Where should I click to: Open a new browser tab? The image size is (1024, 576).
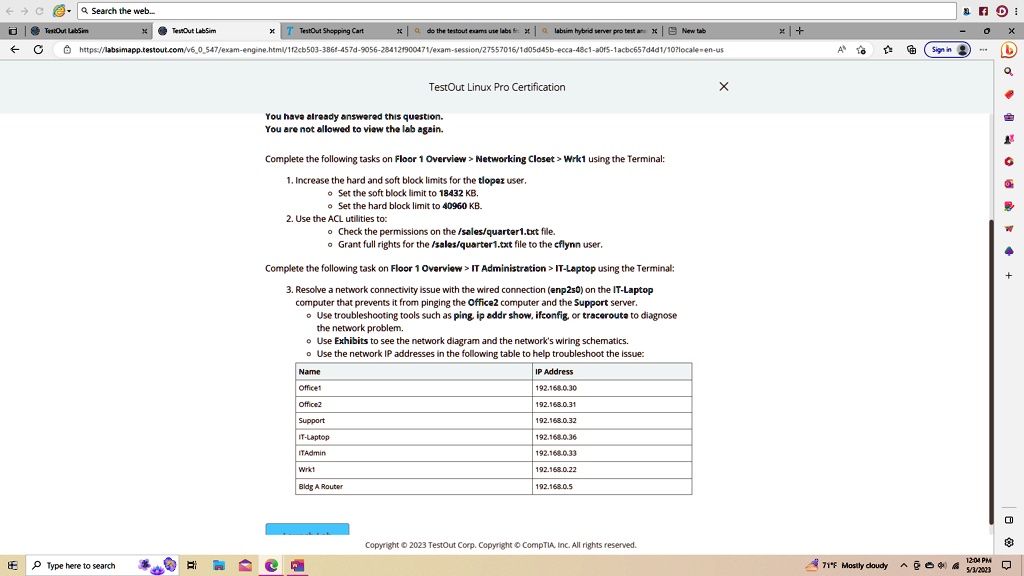799,31
